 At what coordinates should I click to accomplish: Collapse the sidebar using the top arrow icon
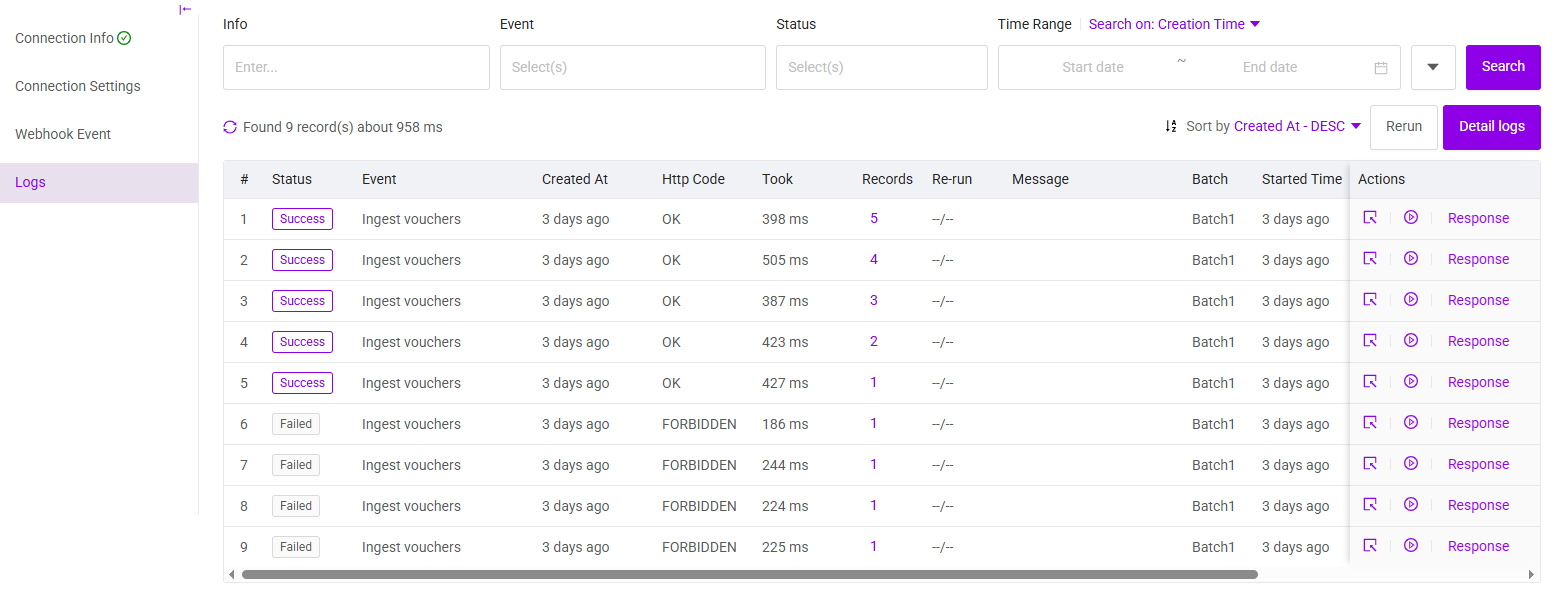point(185,9)
